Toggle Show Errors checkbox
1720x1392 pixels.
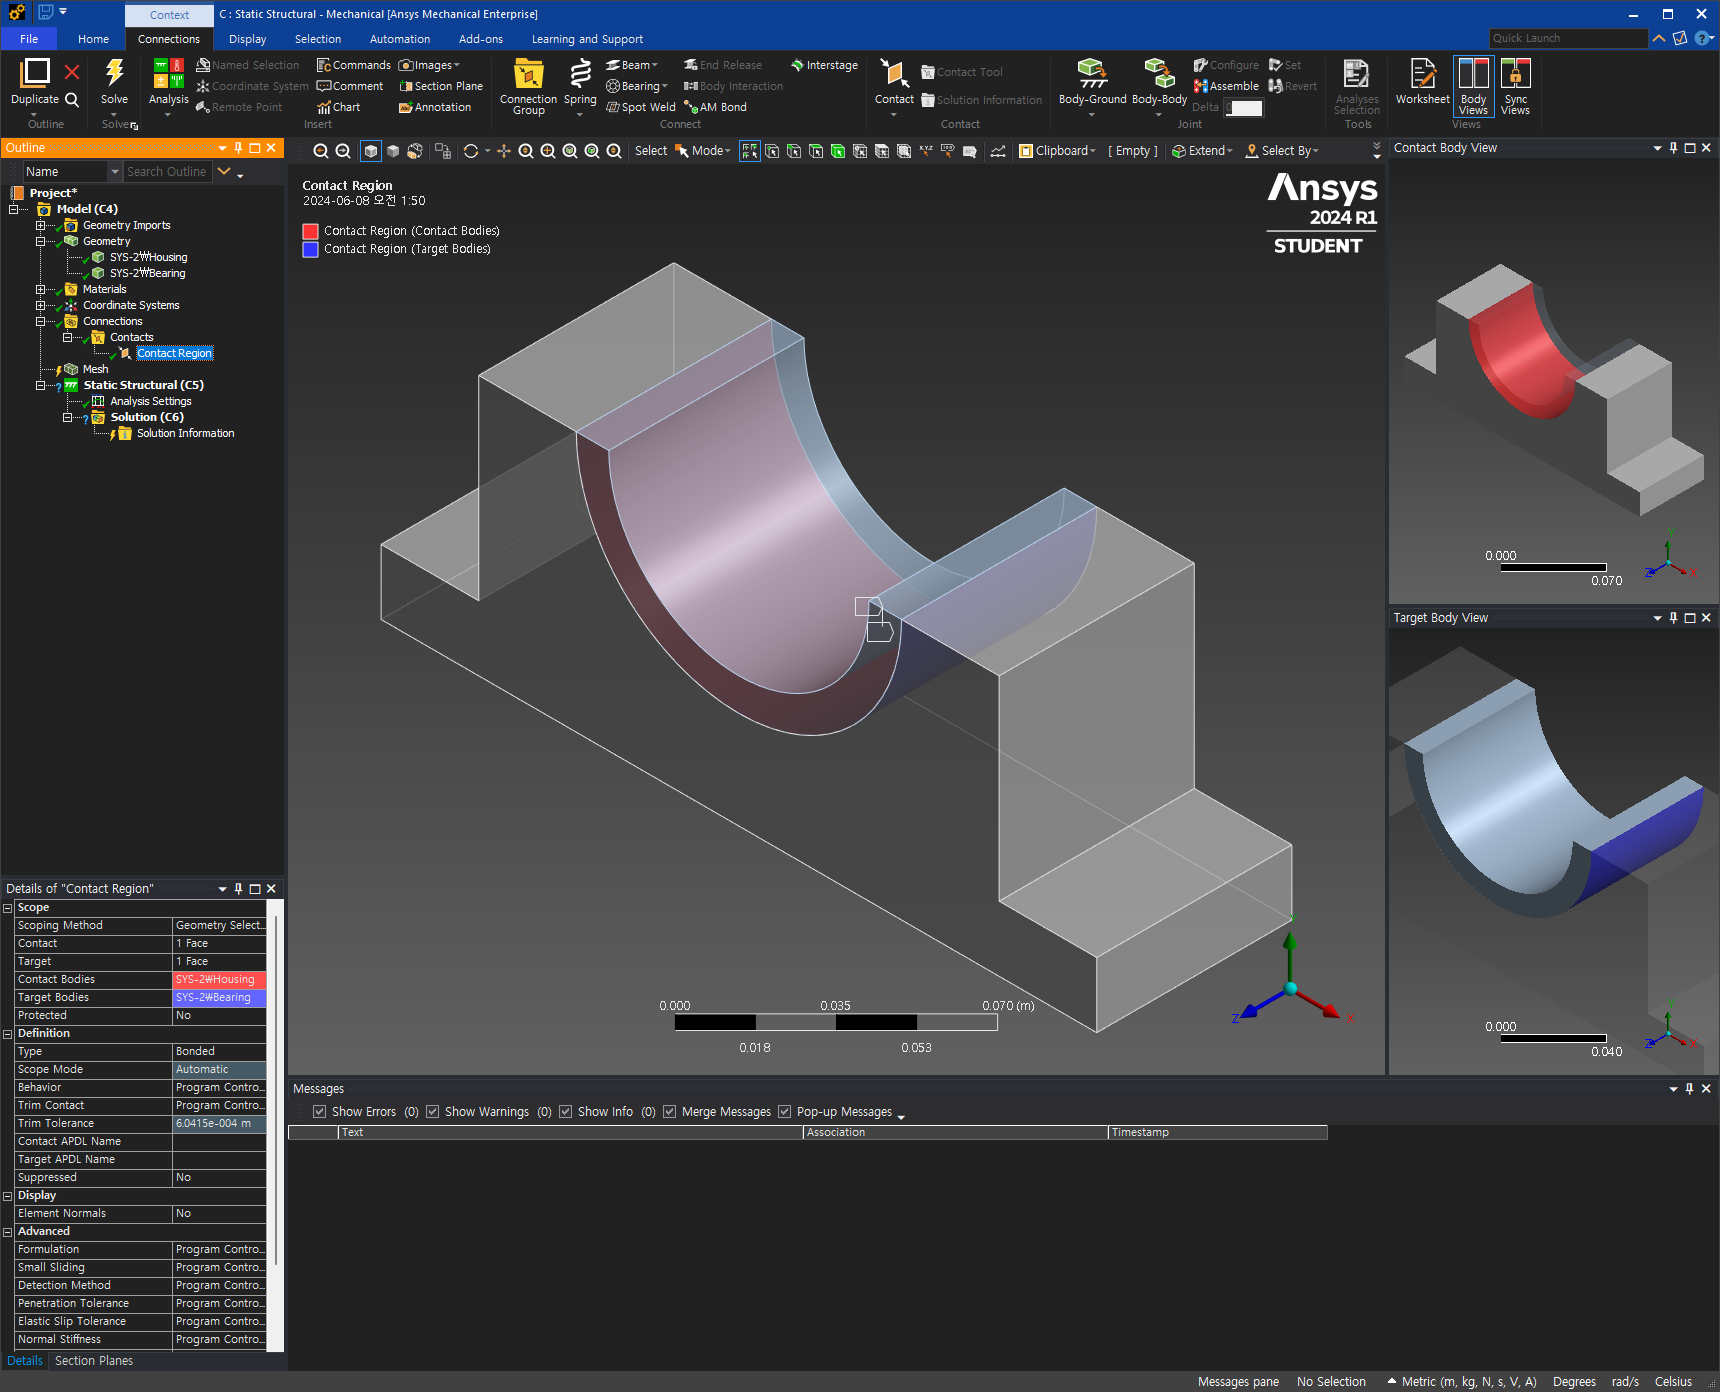[319, 1111]
